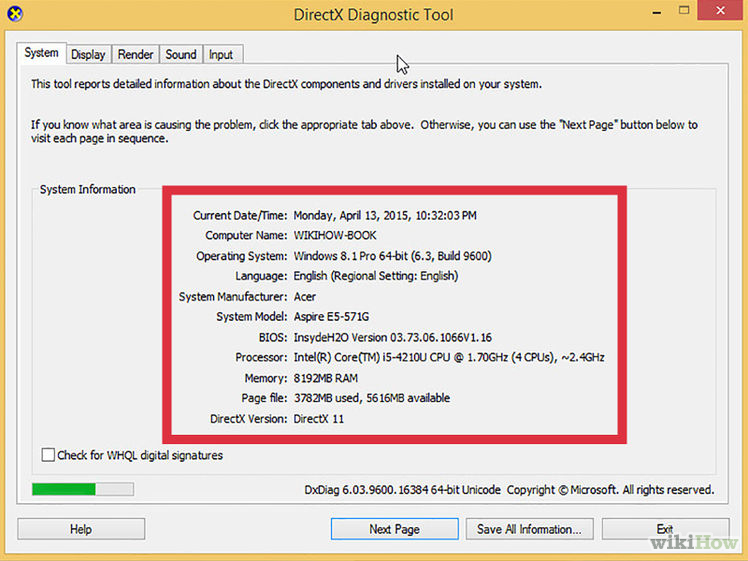Image resolution: width=748 pixels, height=561 pixels.
Task: Show the Input tab
Action: pyautogui.click(x=221, y=55)
